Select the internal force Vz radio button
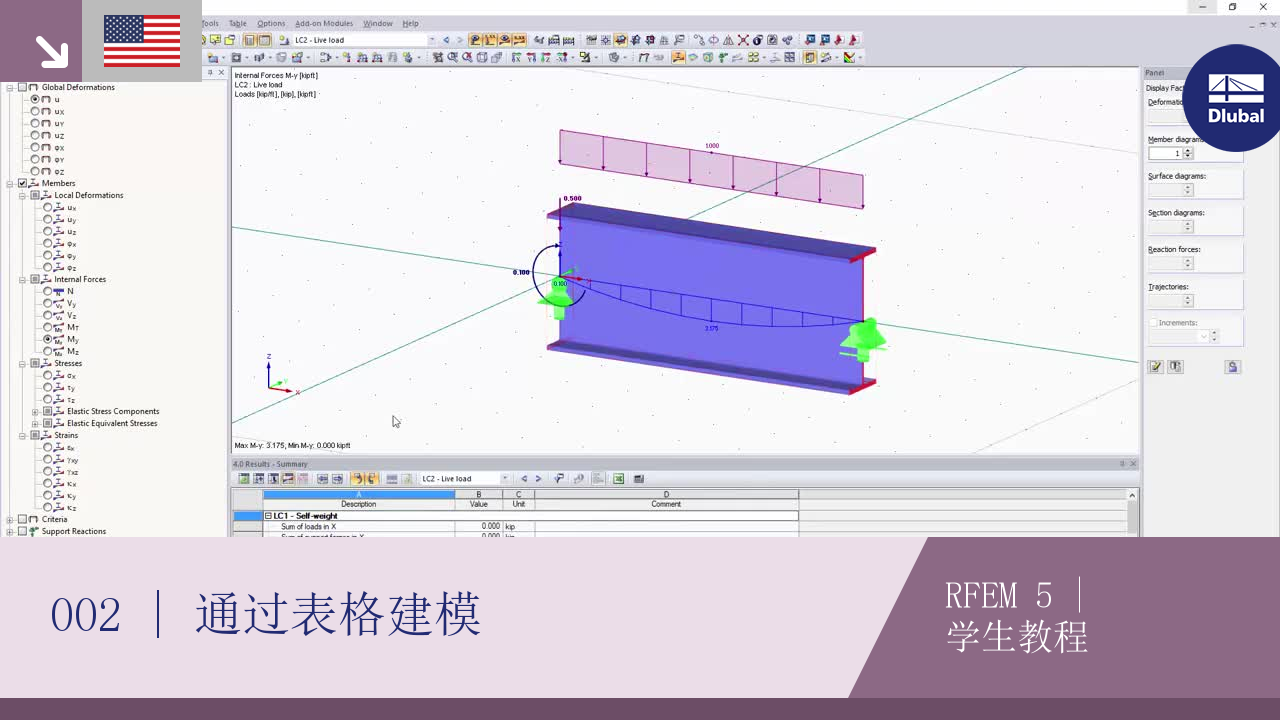The image size is (1280, 720). tap(47, 315)
